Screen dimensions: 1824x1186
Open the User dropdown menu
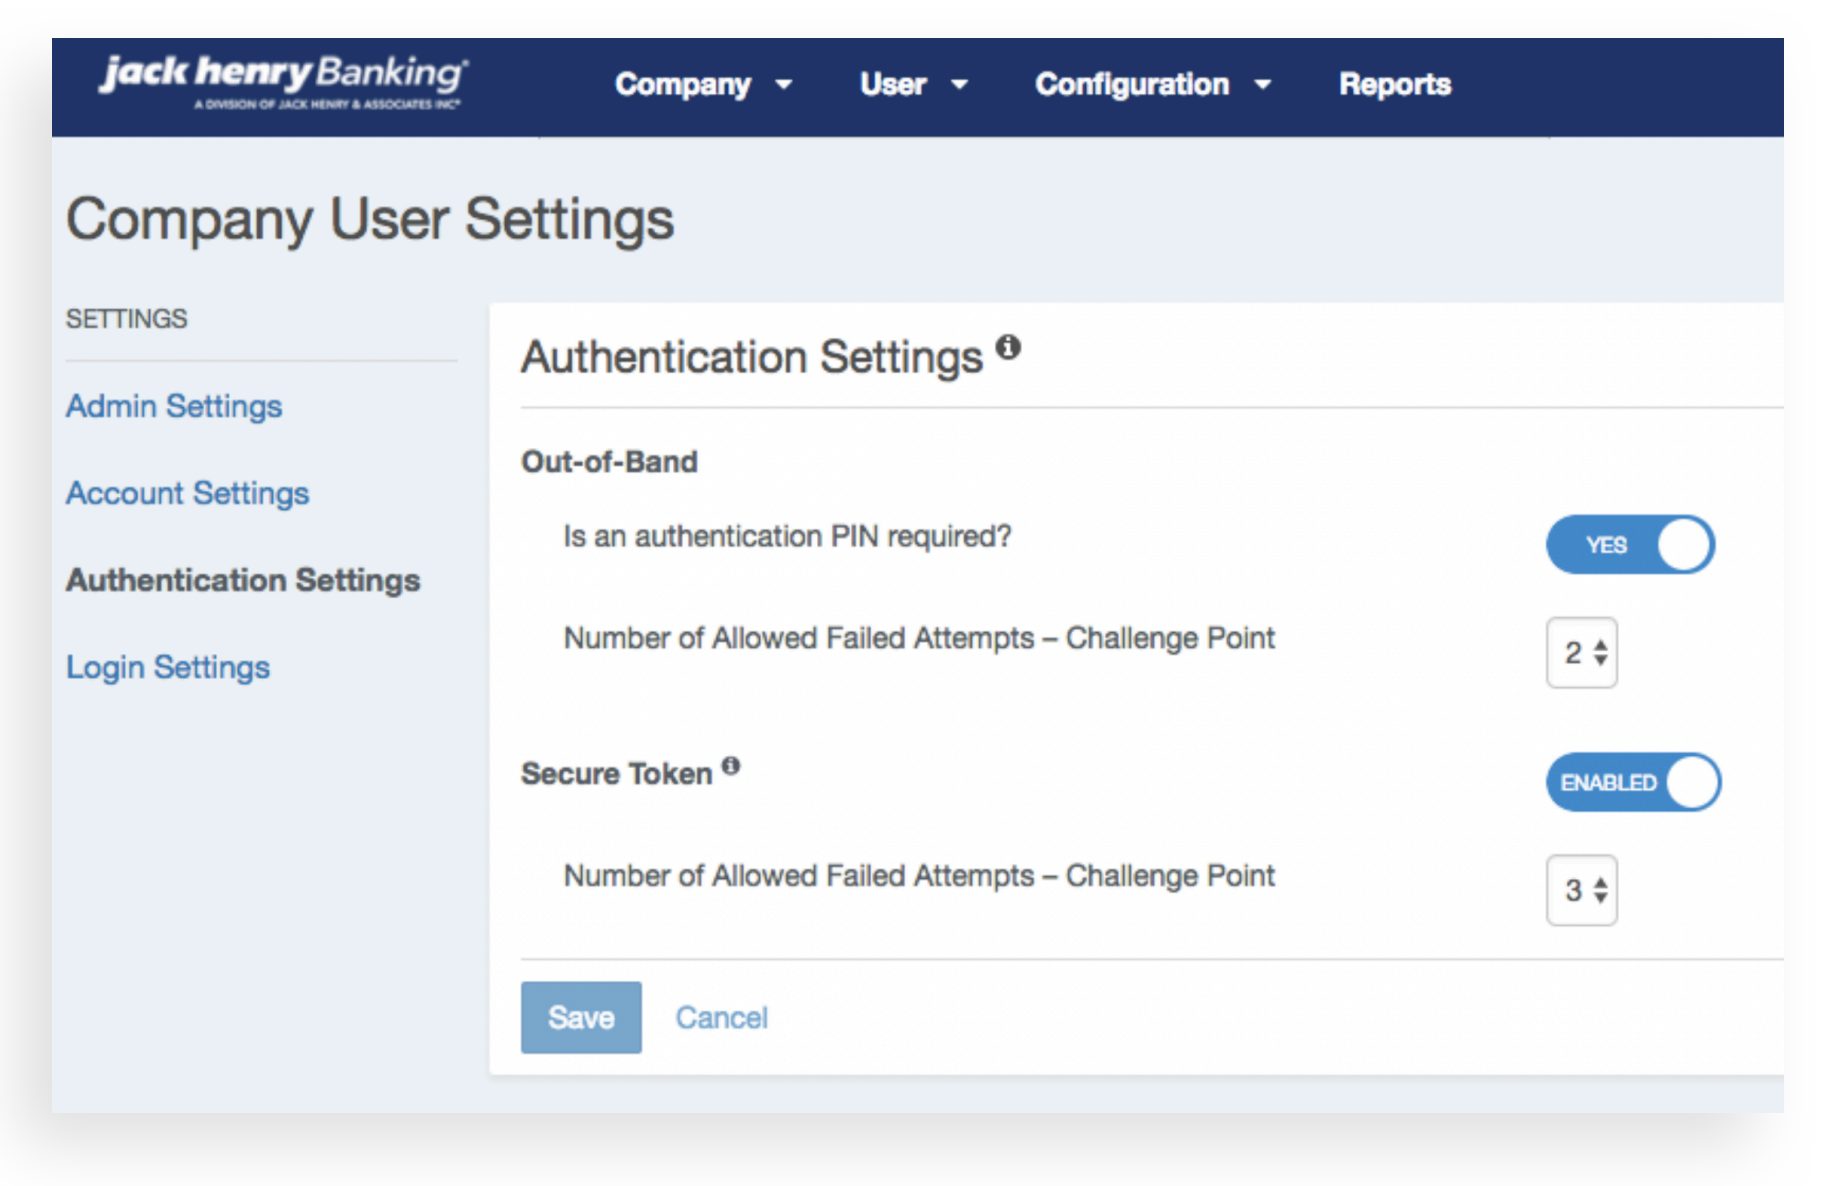point(912,85)
